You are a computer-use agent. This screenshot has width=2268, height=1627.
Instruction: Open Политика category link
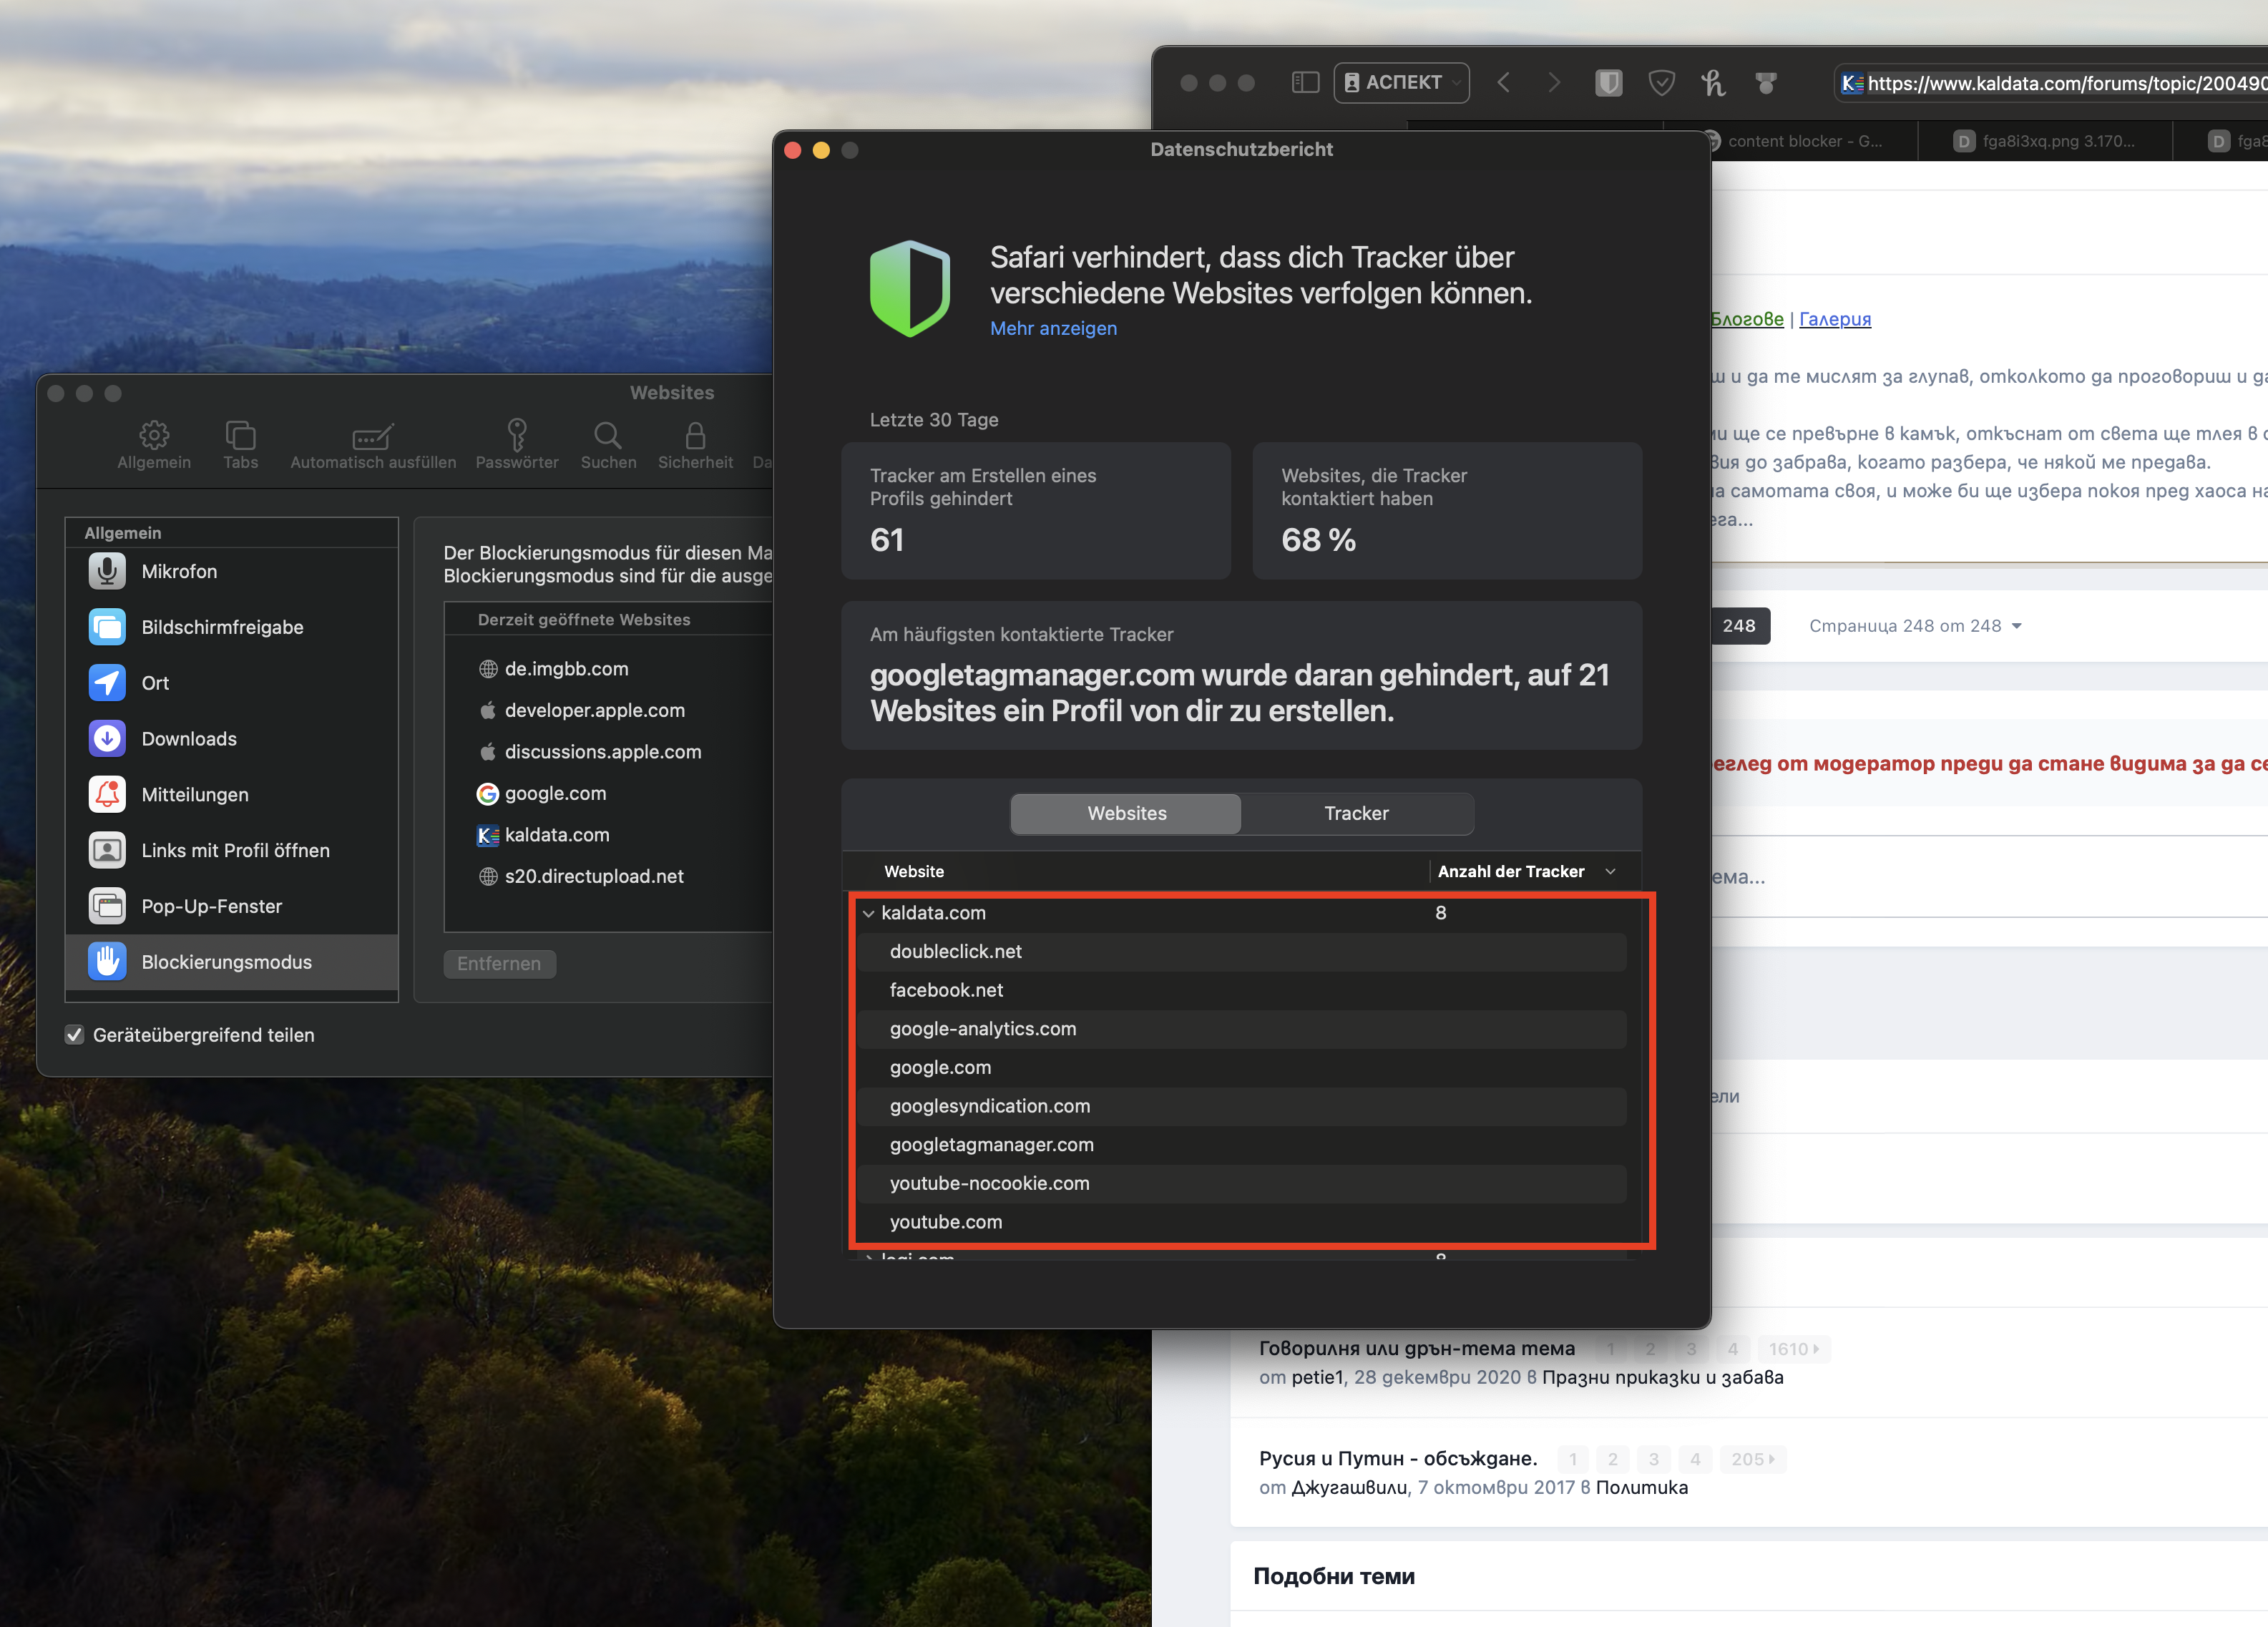[1642, 1487]
